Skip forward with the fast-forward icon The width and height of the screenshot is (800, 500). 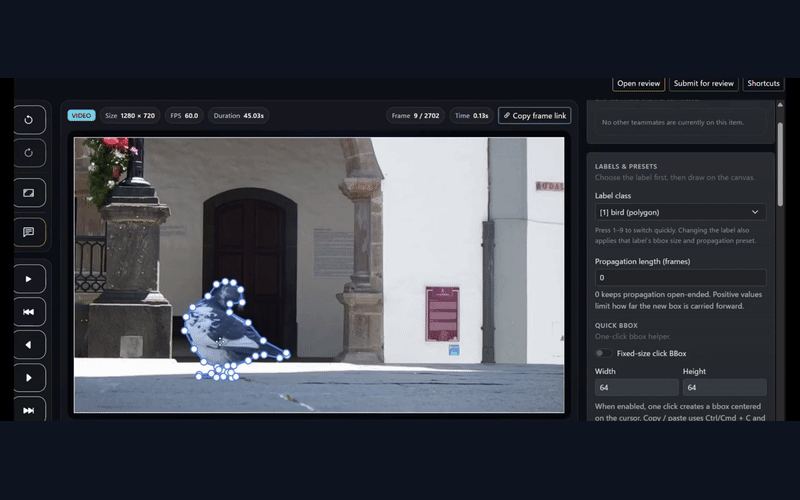29,410
